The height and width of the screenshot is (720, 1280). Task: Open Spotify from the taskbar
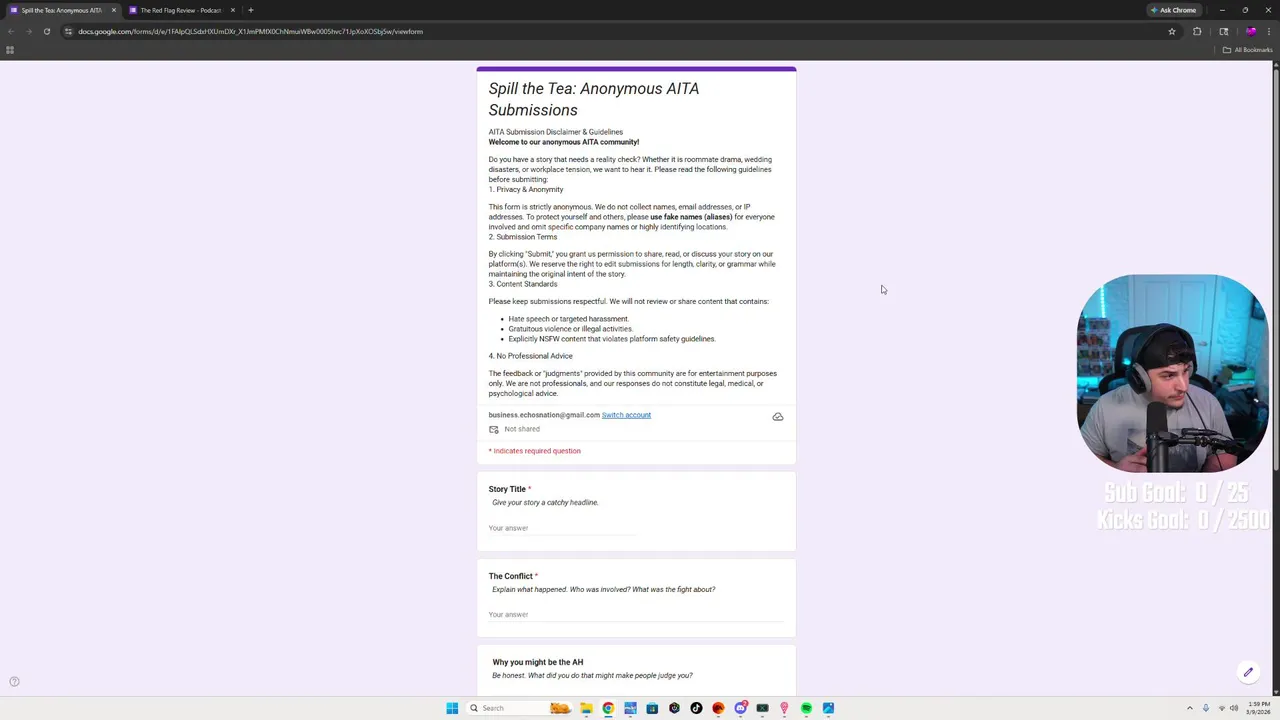click(x=806, y=708)
